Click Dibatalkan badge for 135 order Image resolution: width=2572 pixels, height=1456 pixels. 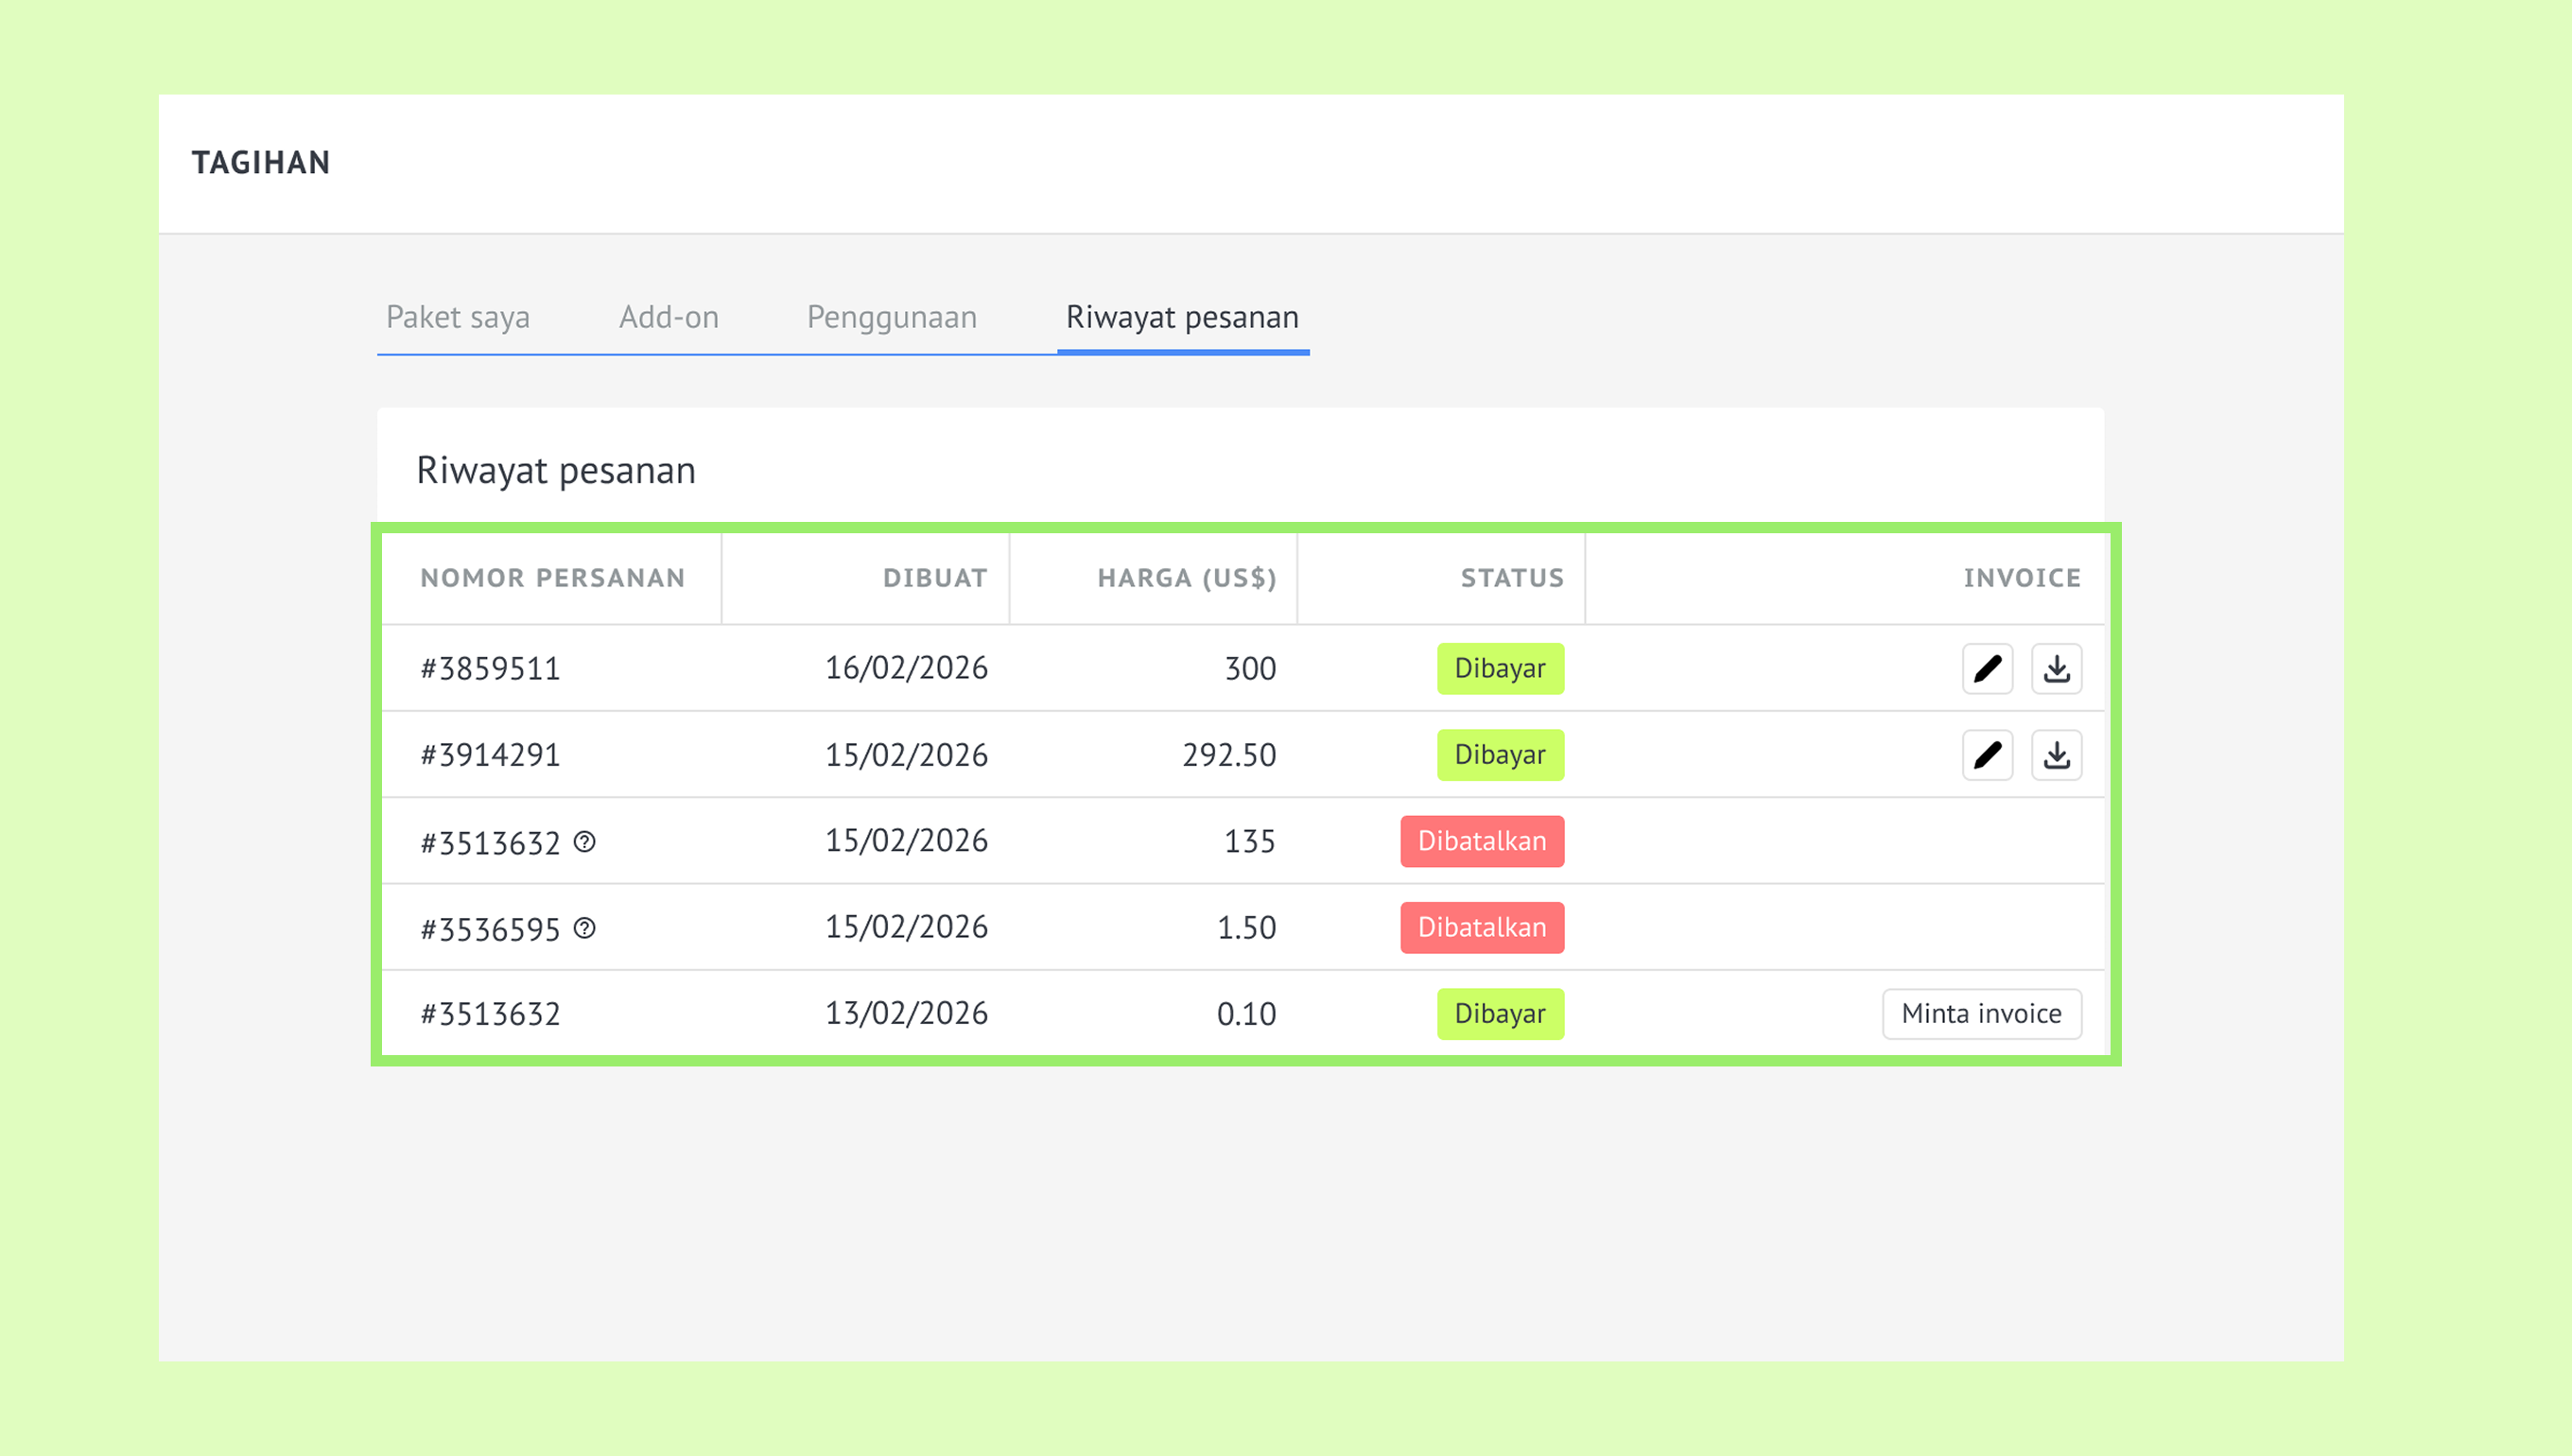coord(1482,841)
